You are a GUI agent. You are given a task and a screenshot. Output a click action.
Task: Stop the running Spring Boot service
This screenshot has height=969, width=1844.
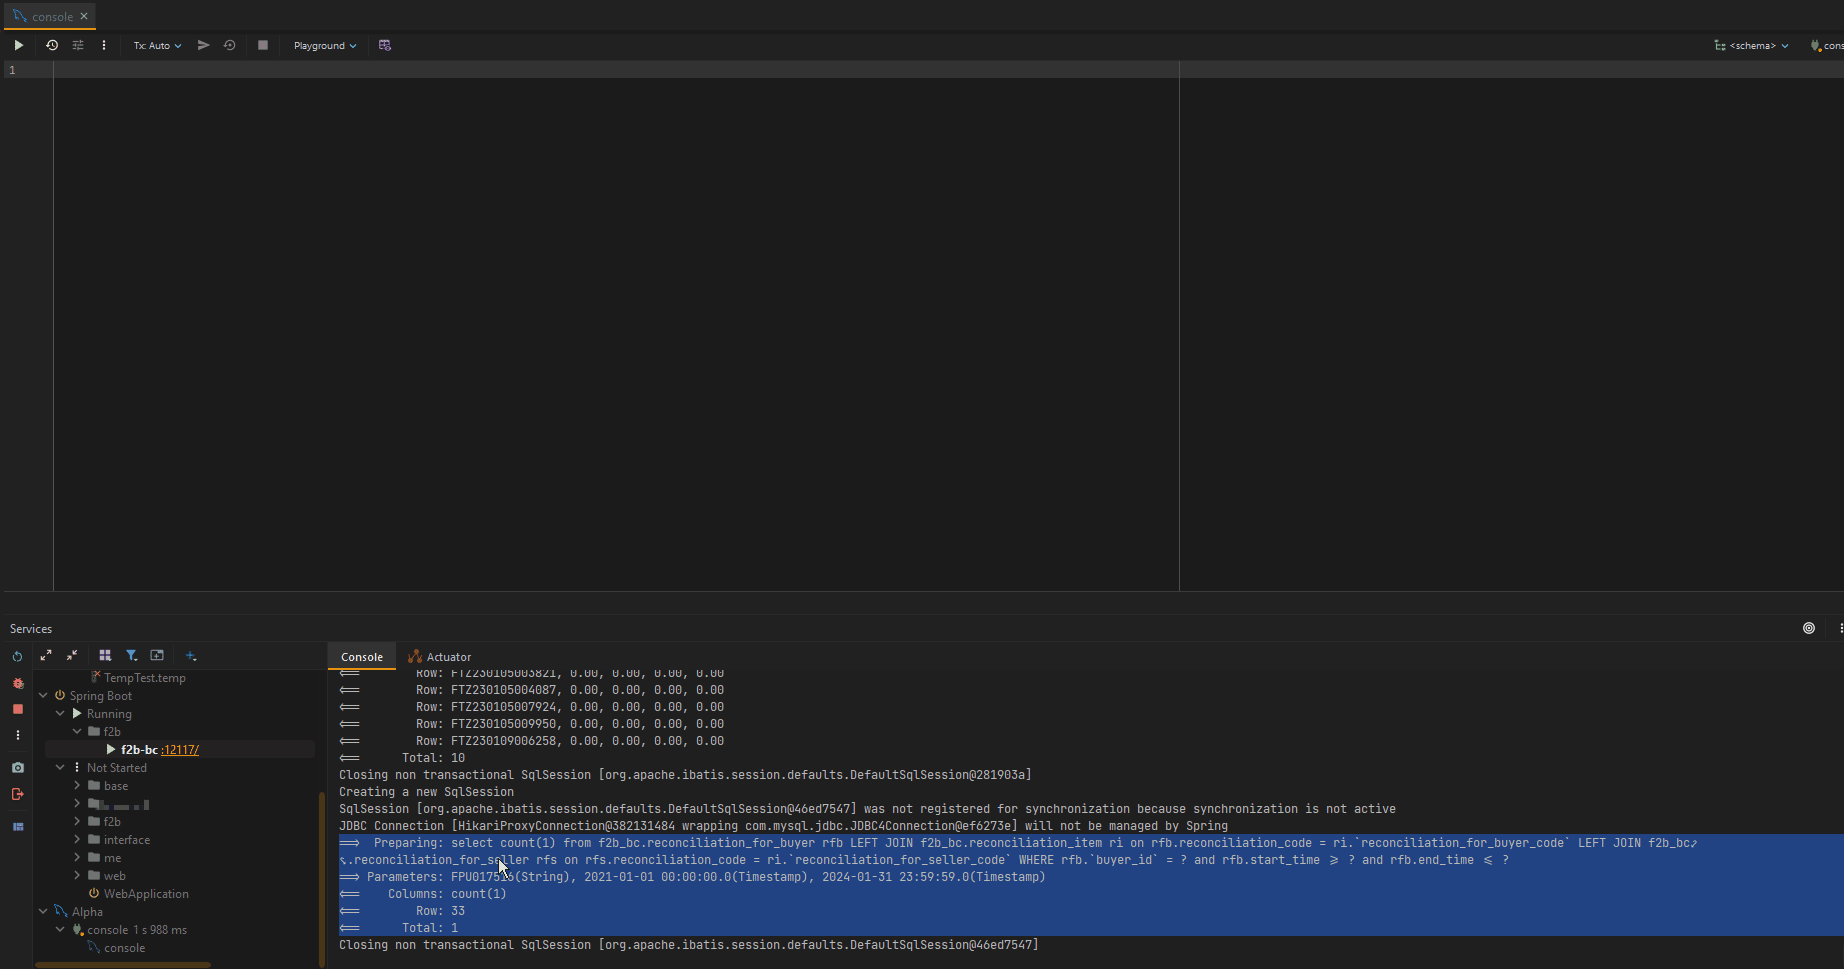17,709
